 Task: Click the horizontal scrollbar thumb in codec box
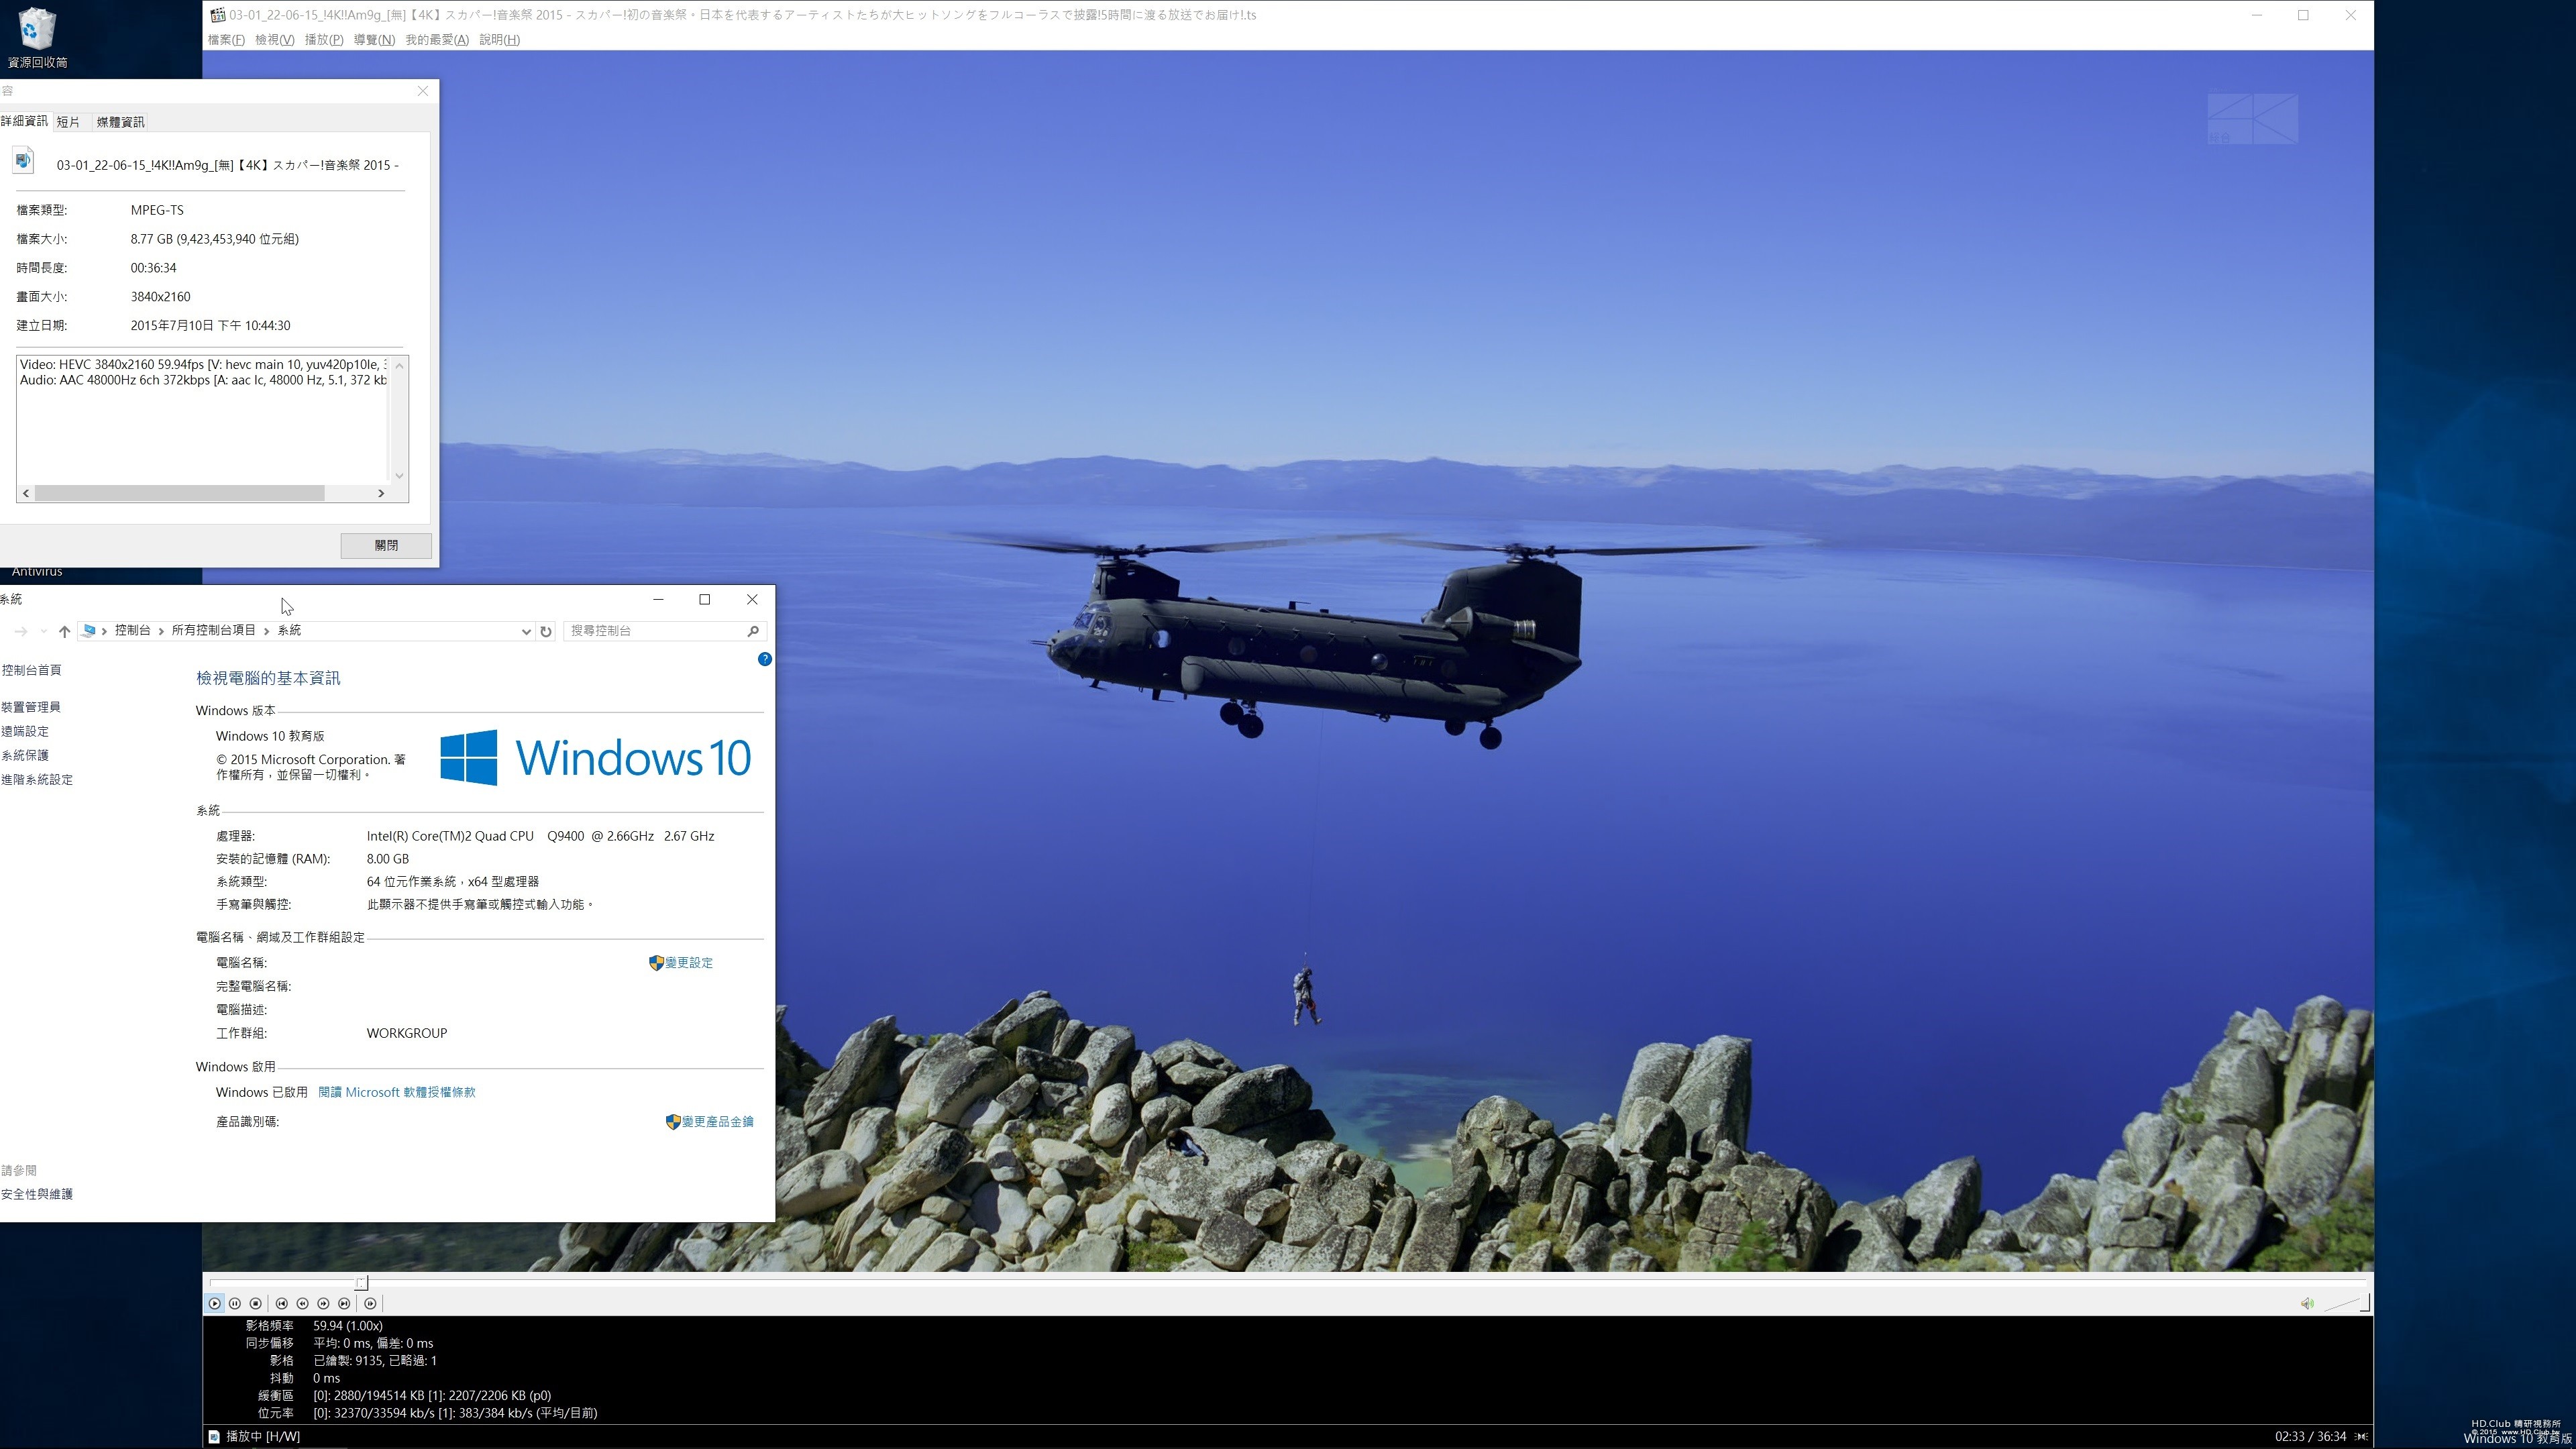[180, 493]
